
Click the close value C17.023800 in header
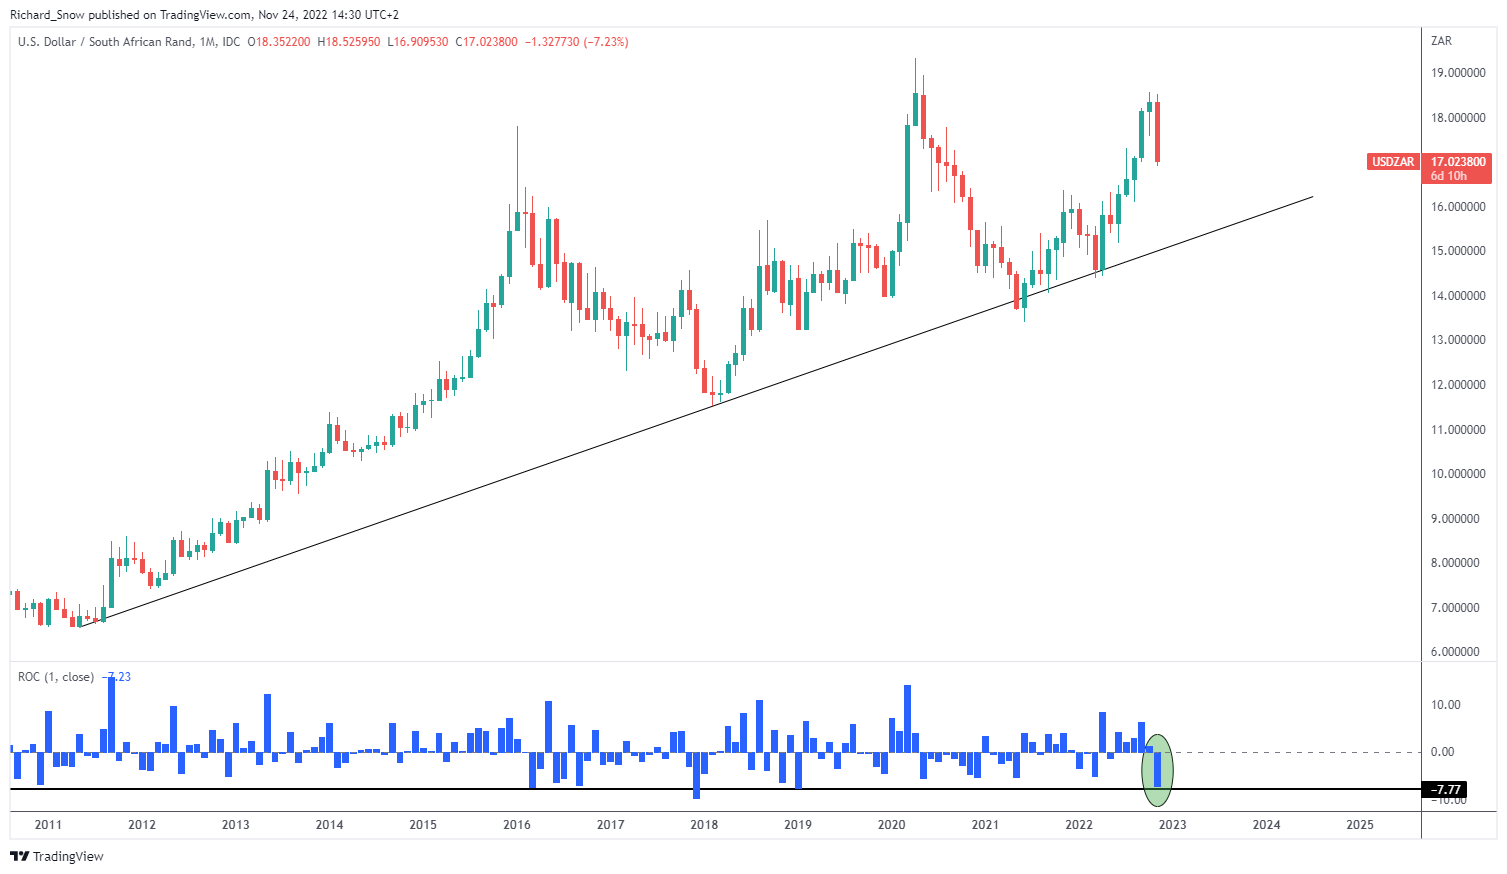point(487,42)
